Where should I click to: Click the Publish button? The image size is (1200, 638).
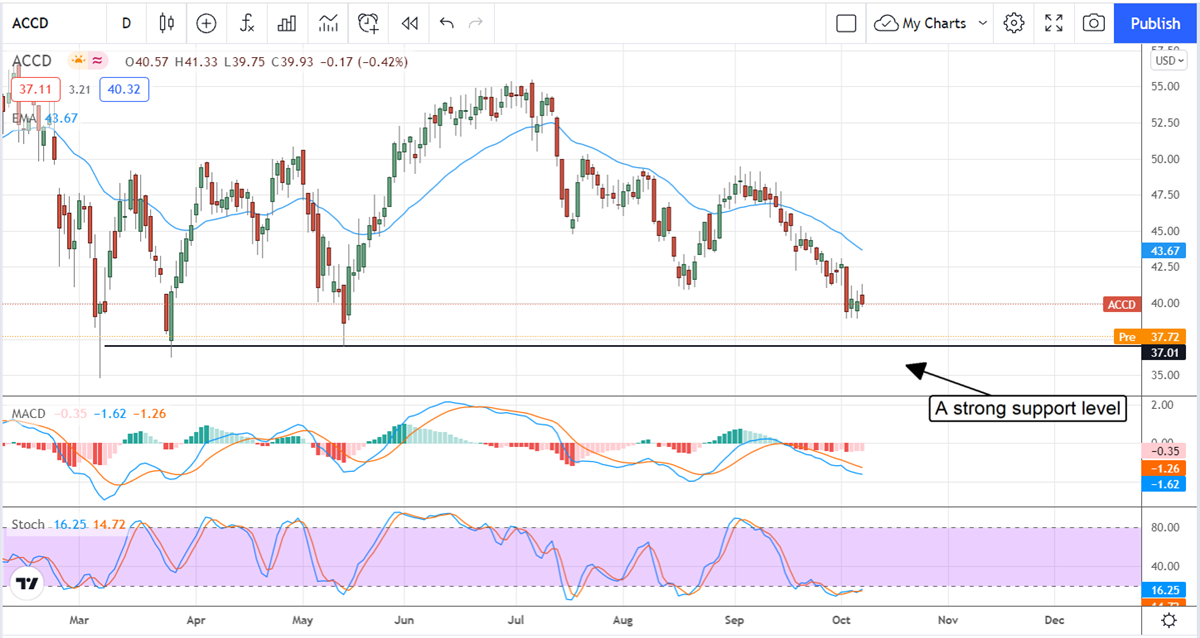click(x=1156, y=22)
